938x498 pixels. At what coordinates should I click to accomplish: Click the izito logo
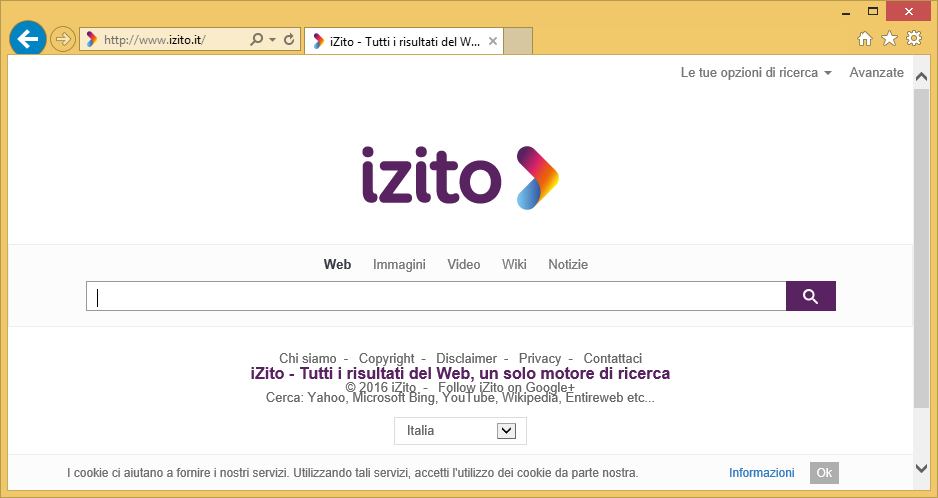[x=460, y=177]
